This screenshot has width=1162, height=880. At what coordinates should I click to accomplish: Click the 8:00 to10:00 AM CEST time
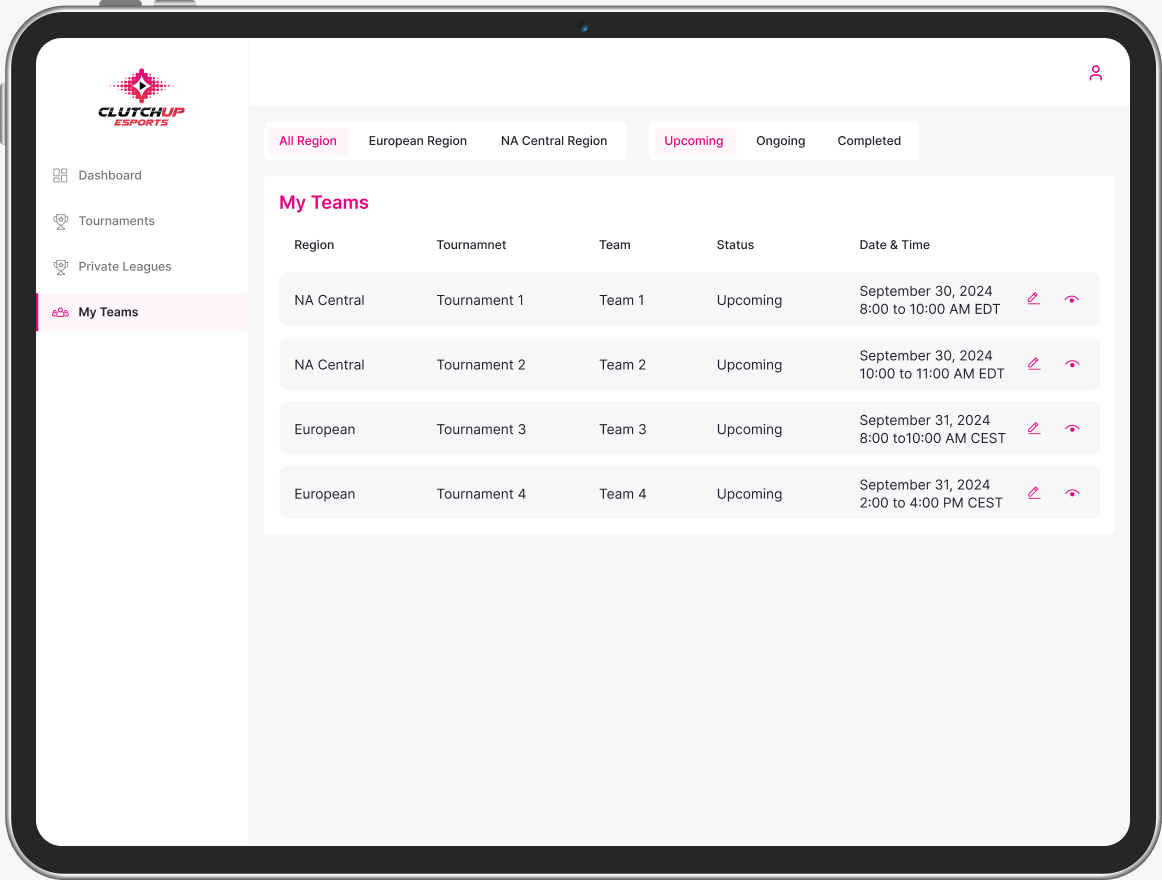point(932,438)
